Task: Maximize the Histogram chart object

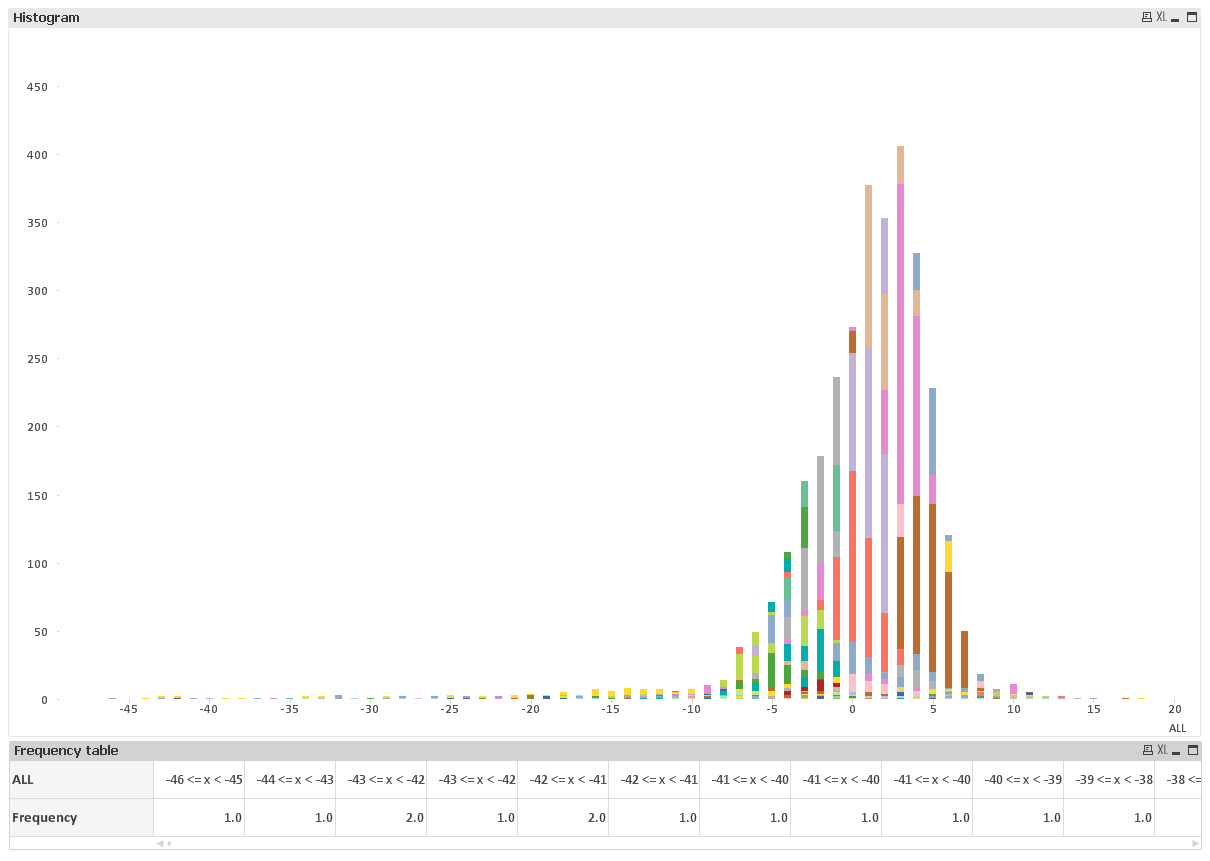Action: [1192, 17]
